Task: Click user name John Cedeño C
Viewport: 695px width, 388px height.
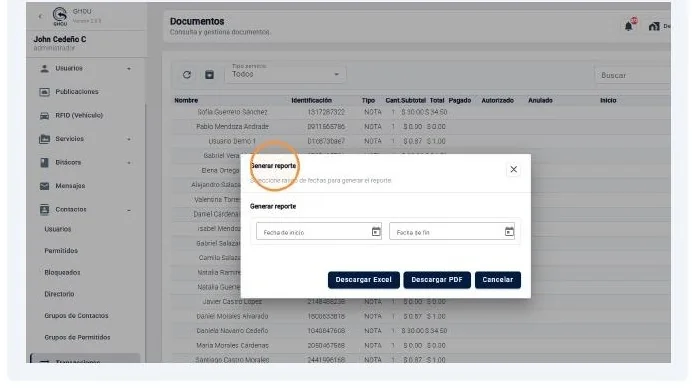Action: [60, 39]
